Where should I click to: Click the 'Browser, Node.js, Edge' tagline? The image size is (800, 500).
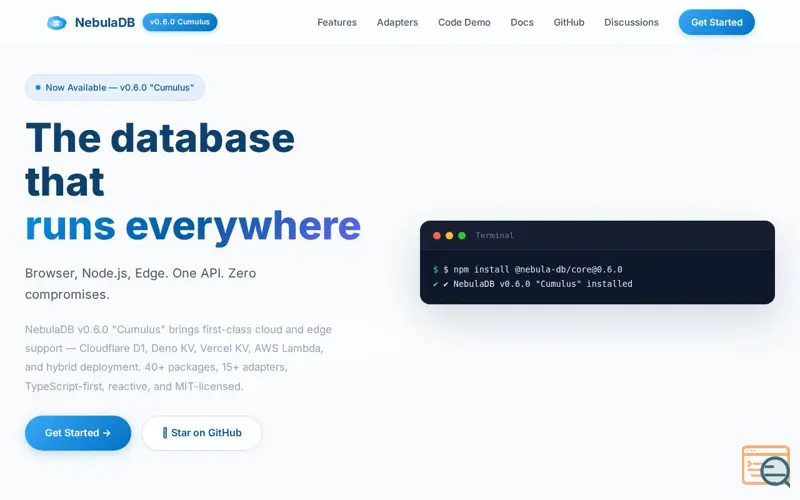coord(140,284)
